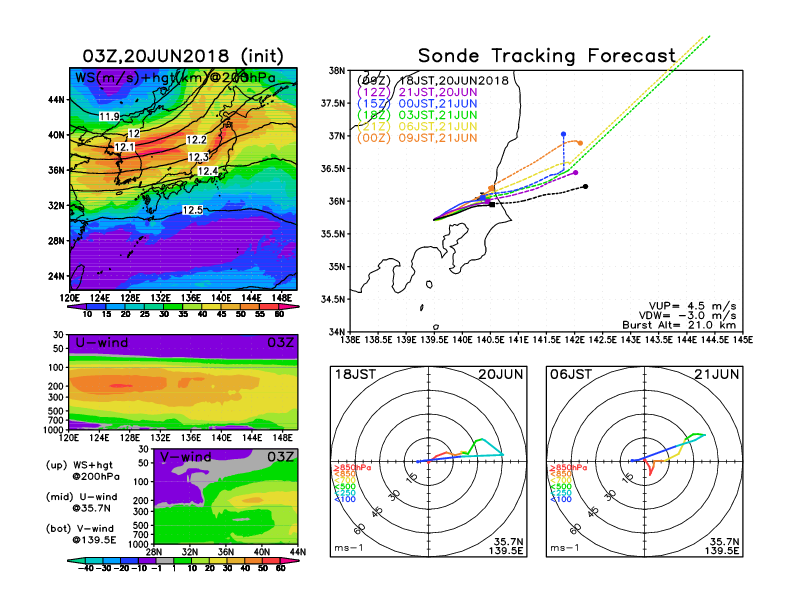792x612 pixels.
Task: Click the red swatch between 55 and 60
Action: click(269, 306)
